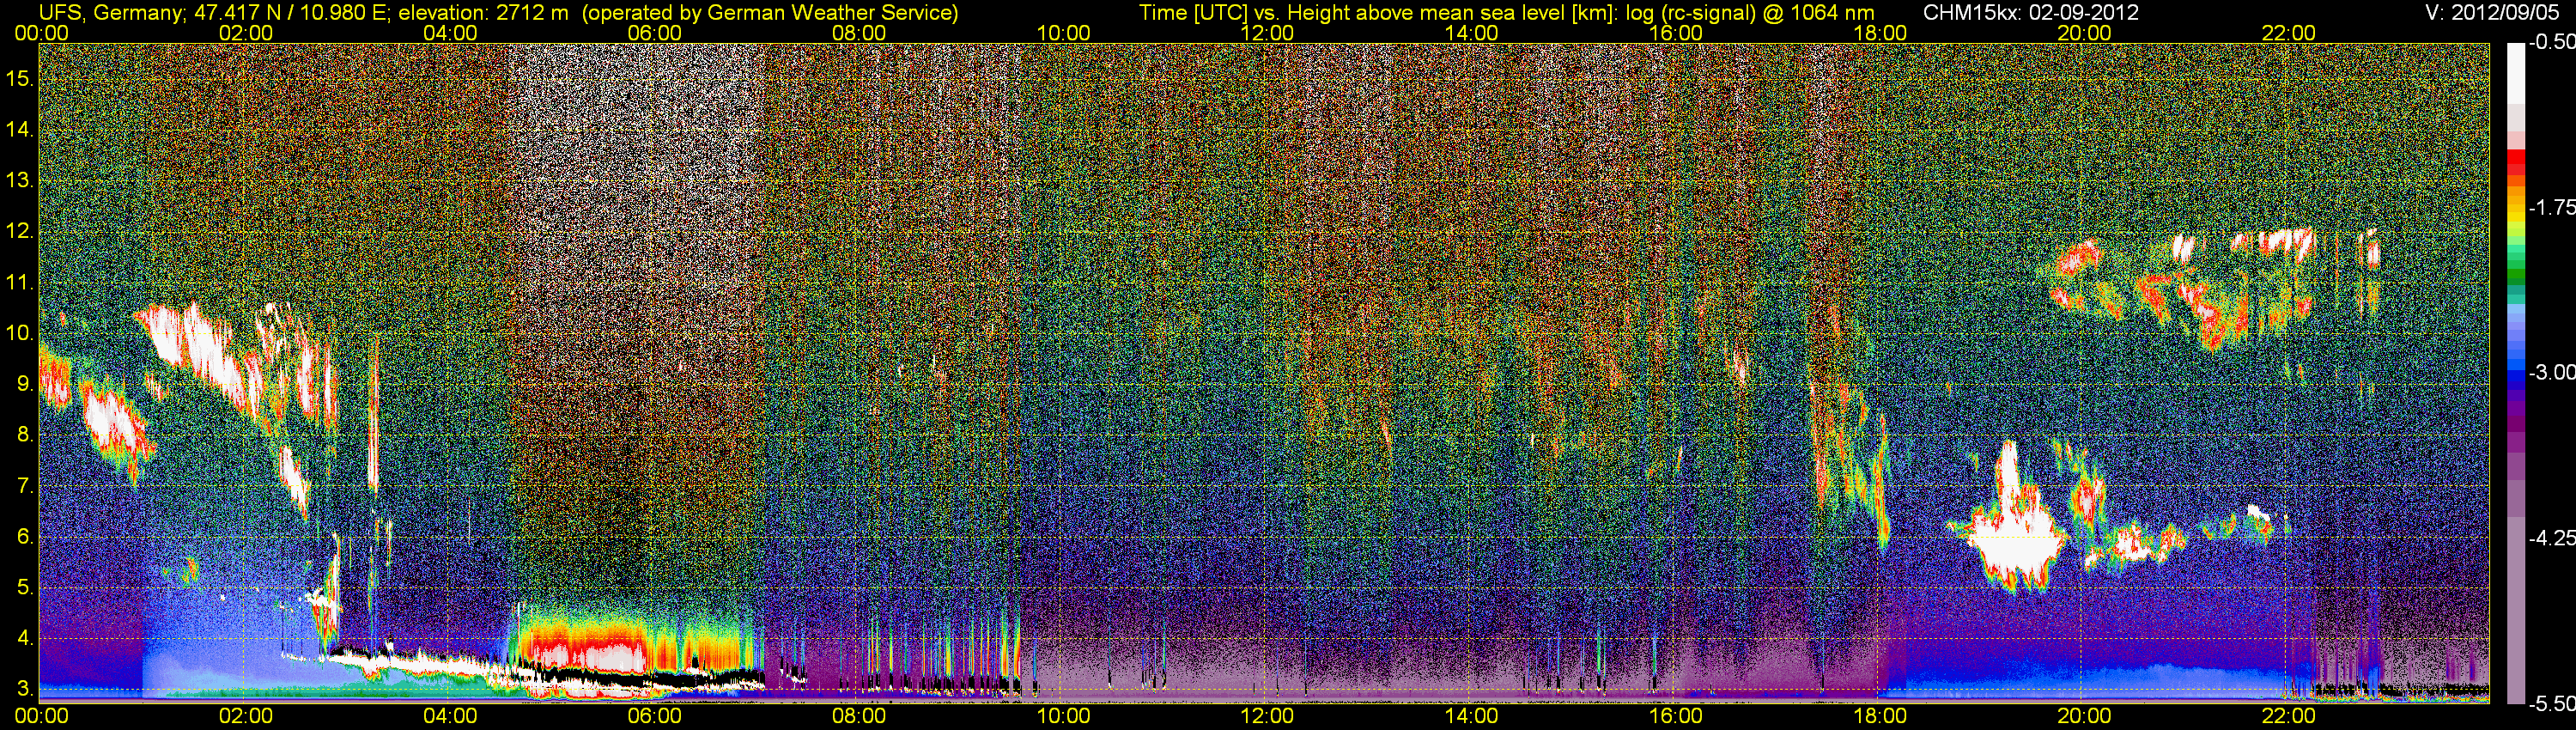Click the '02:00' label on the lower time axis
Viewport: 2576px width, 730px height.
point(246,716)
